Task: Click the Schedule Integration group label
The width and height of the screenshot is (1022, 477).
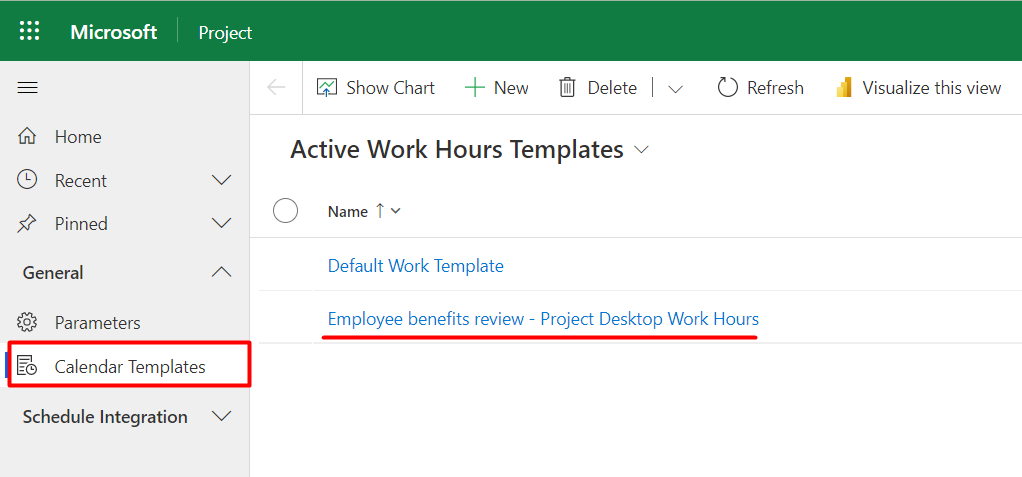Action: pos(105,416)
